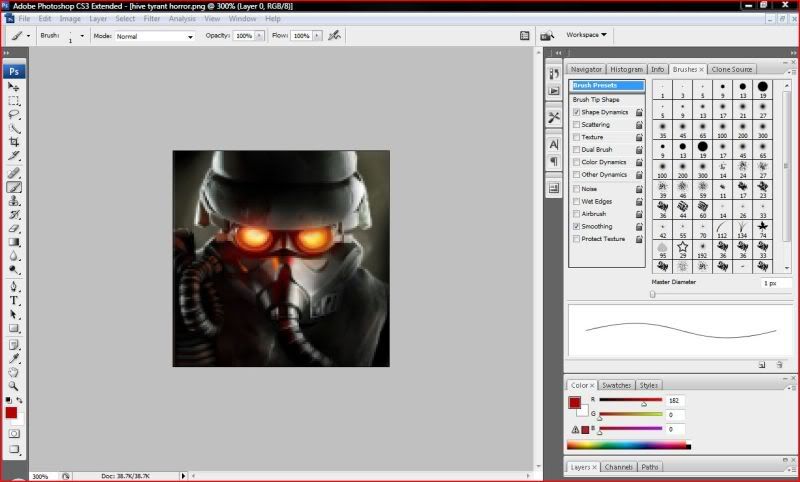
Task: Select the Lasso tool
Action: (14, 114)
